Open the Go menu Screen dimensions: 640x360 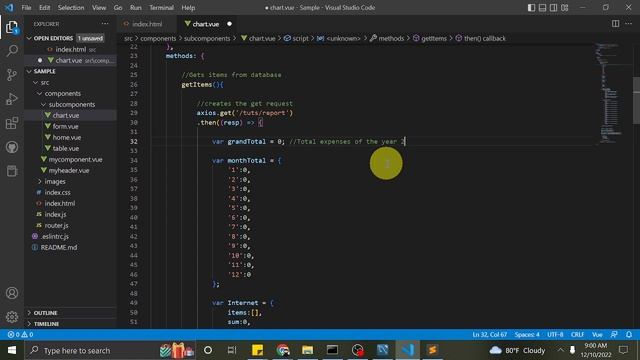click(x=118, y=8)
